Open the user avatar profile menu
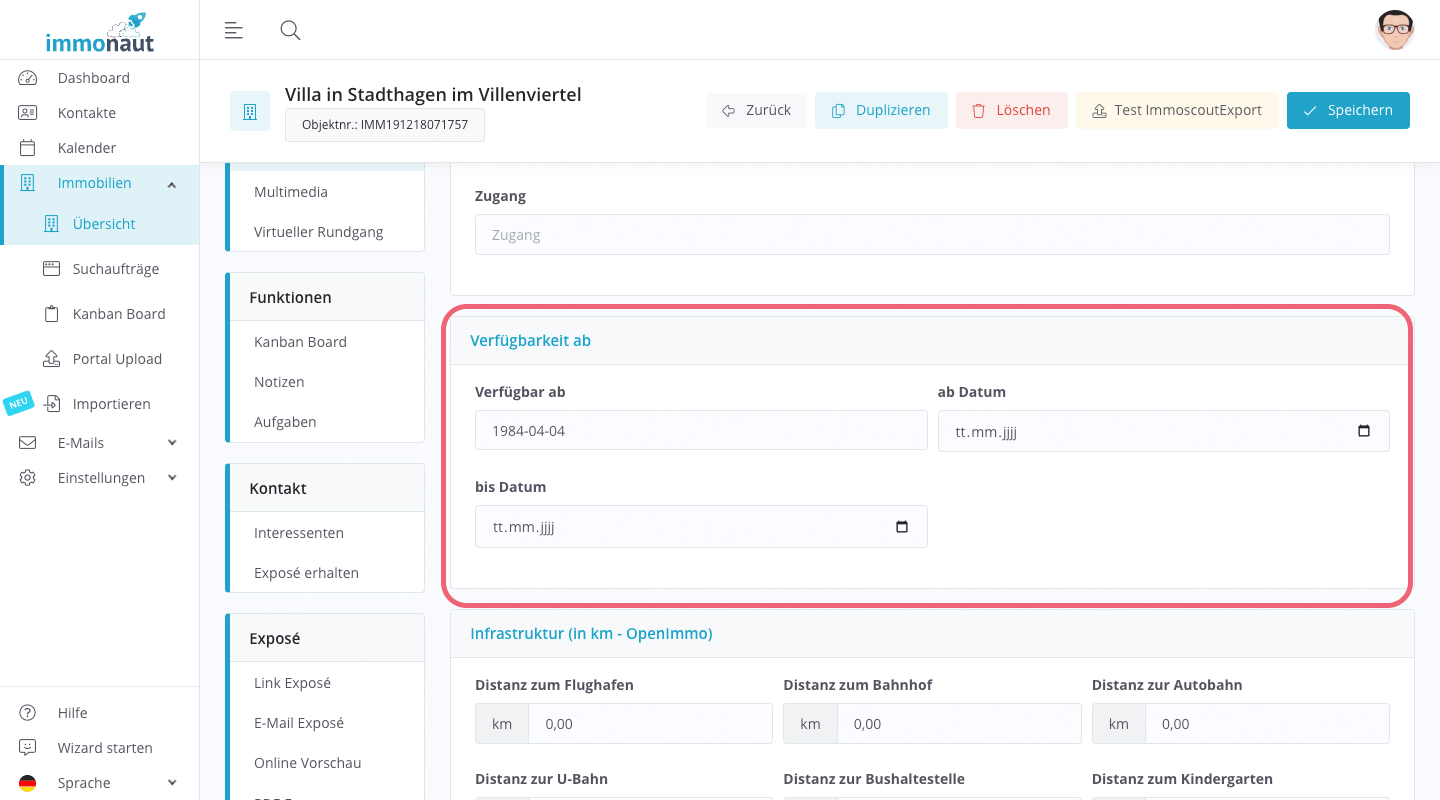The height and width of the screenshot is (800, 1440). 1394,30
